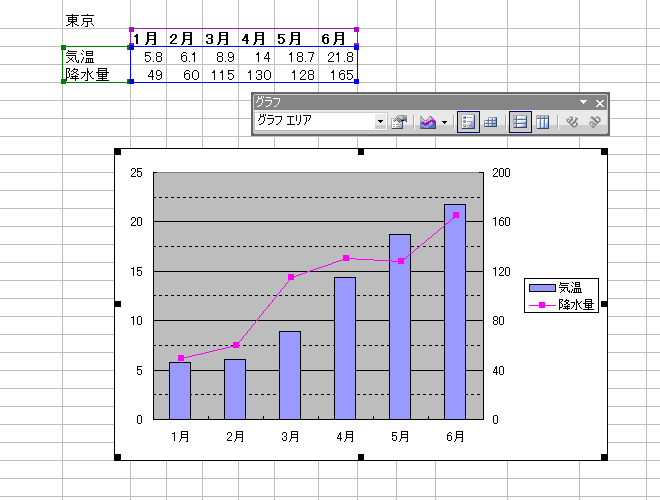The height and width of the screenshot is (500, 660).
Task: Click the 4月 column header cell
Action: 255,38
